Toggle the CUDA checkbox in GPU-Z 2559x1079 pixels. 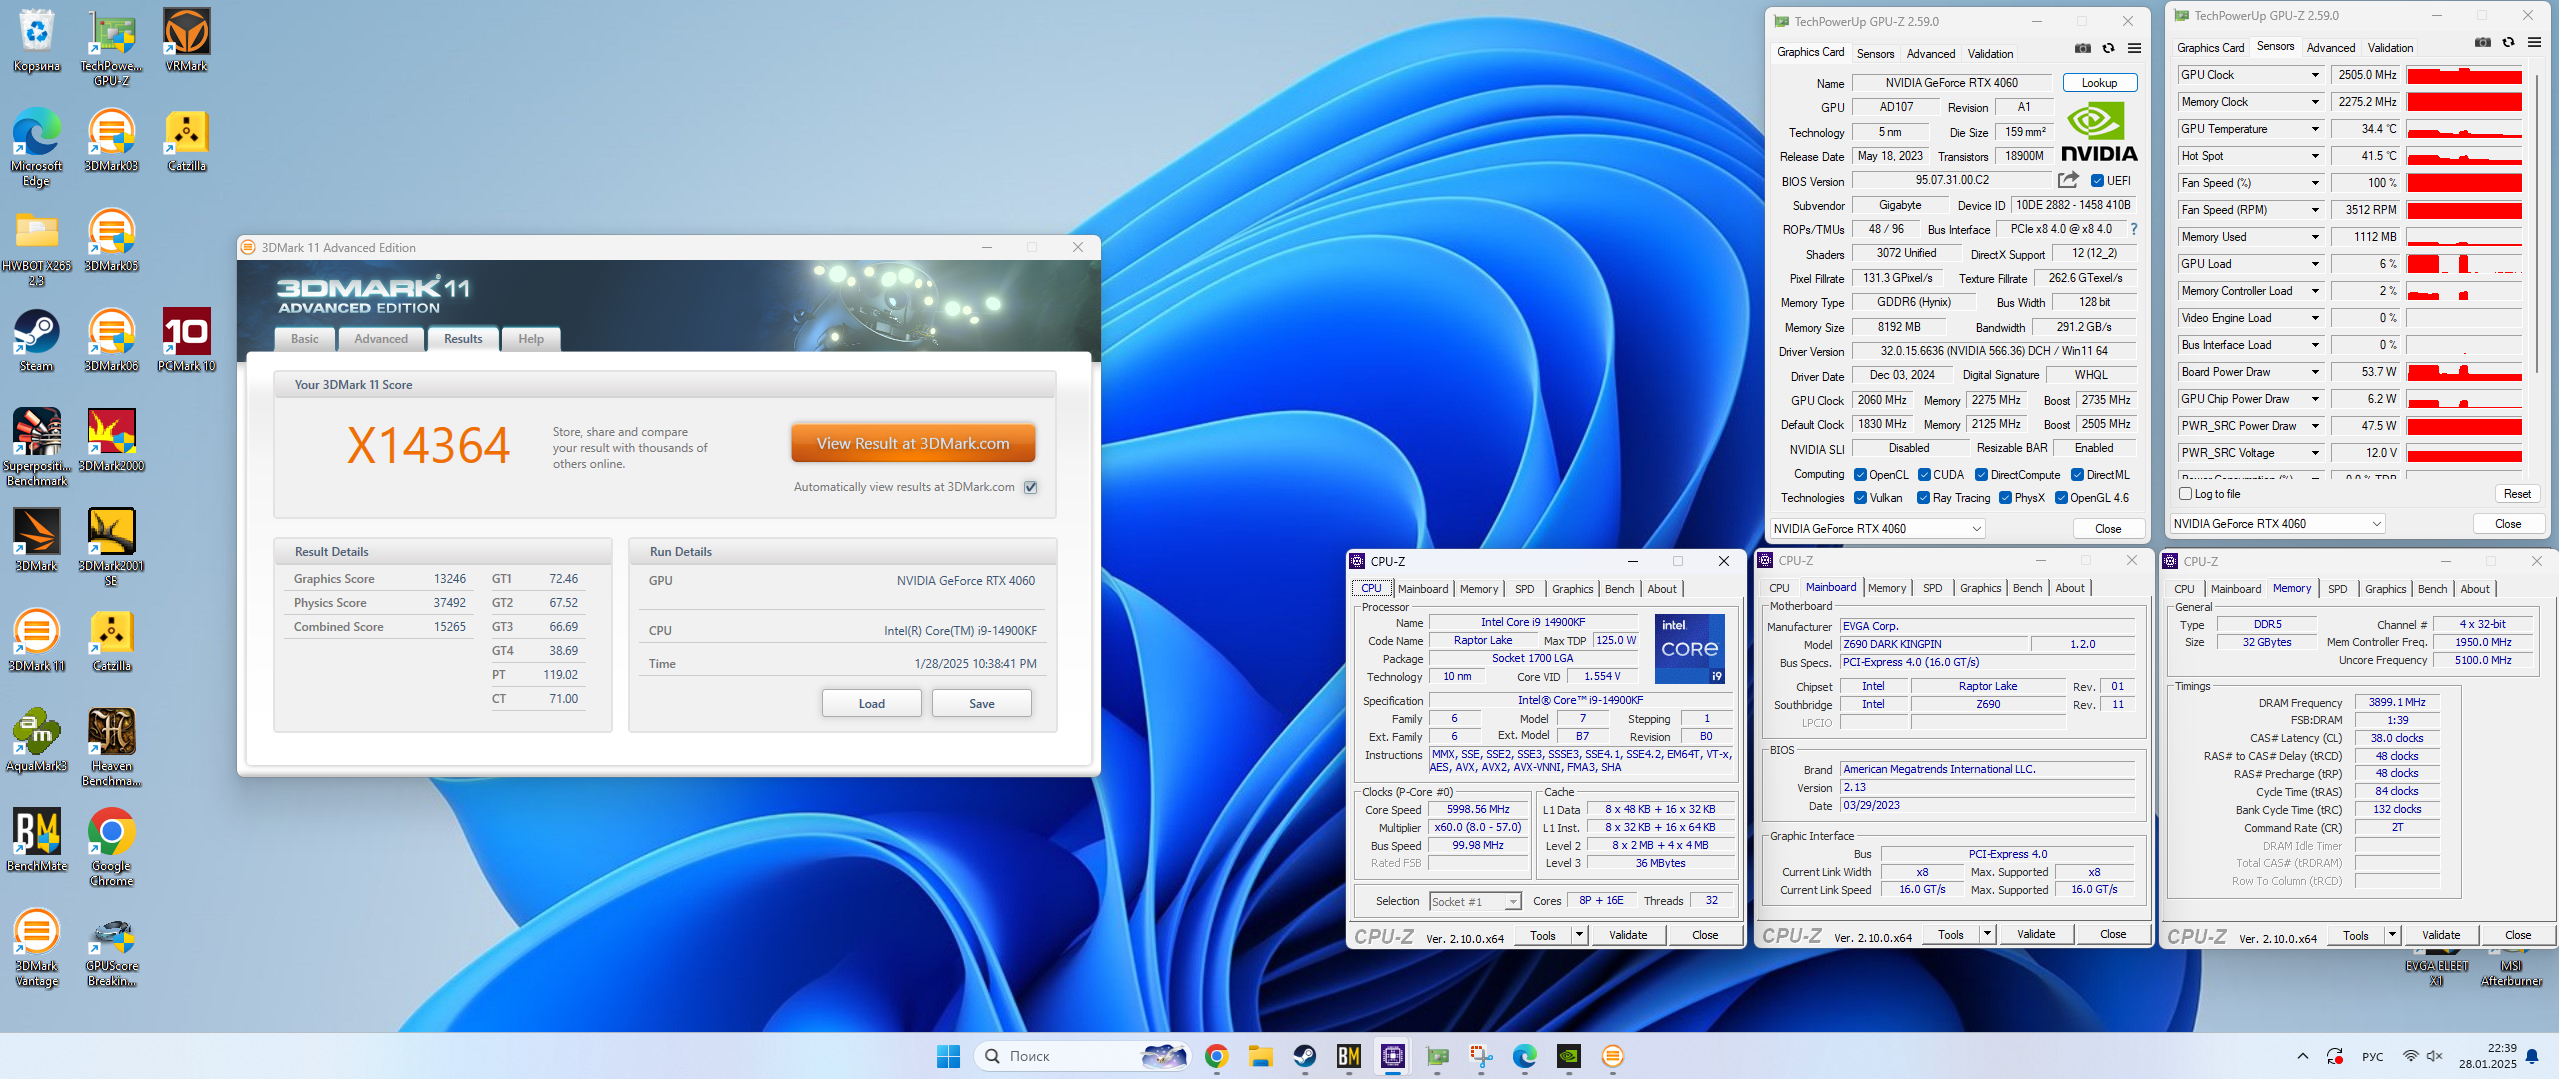1924,475
